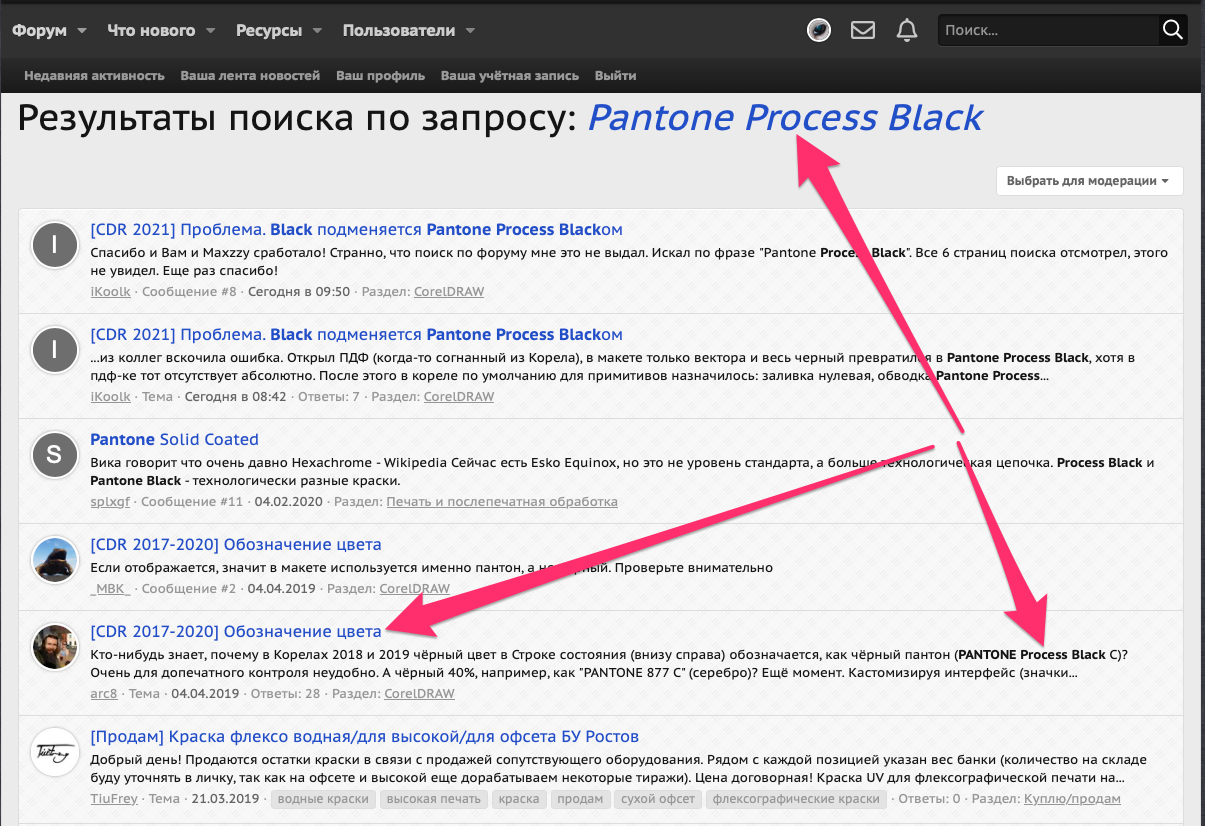Viewport: 1205px width, 826px height.
Task: Open TiuFrey user avatar picture
Action: [x=55, y=752]
